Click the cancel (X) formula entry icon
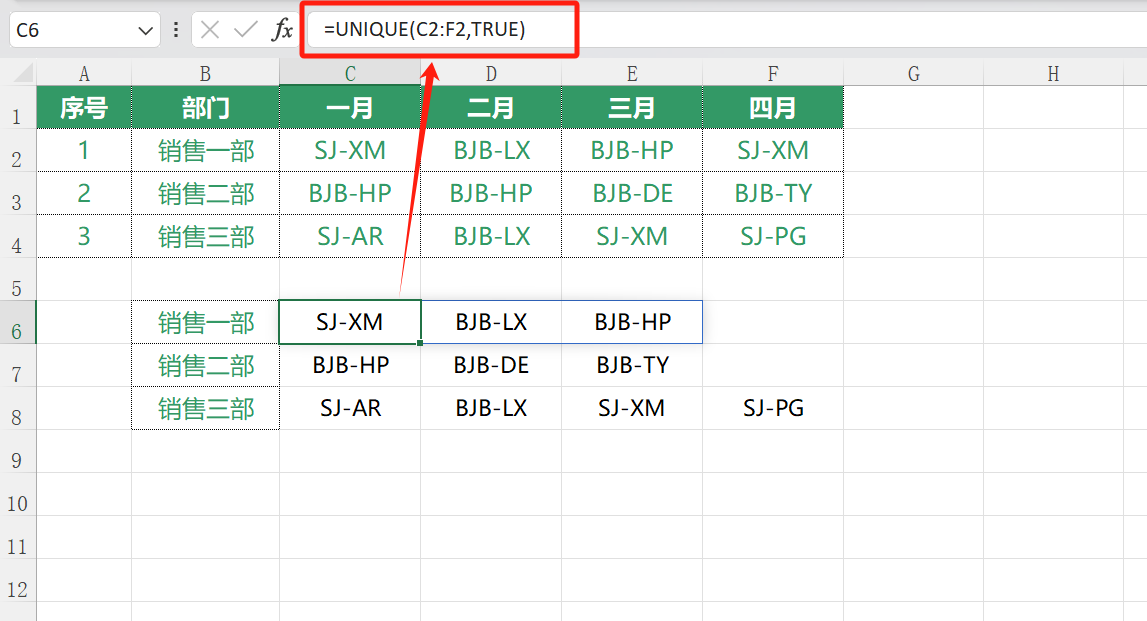The height and width of the screenshot is (621, 1147). point(210,30)
